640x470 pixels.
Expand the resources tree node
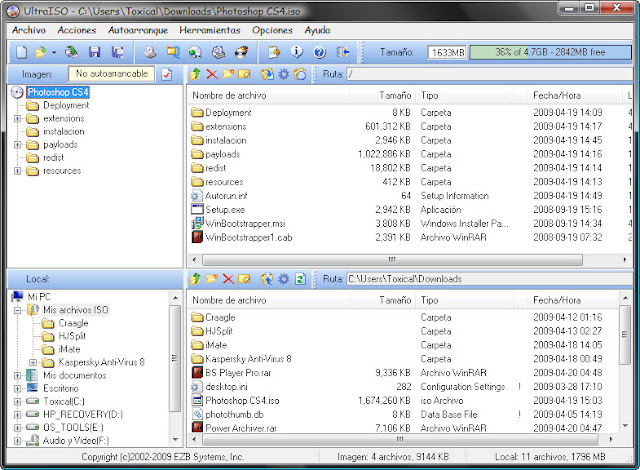coord(18,171)
